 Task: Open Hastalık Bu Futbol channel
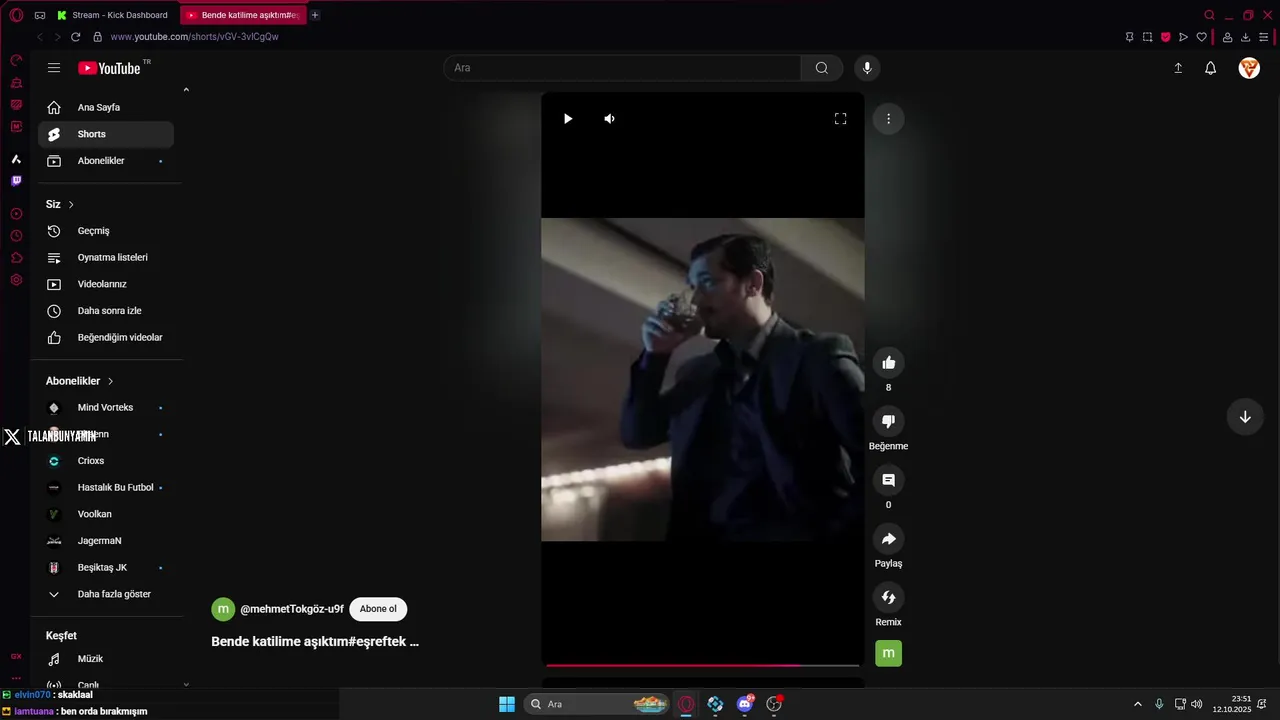(106, 487)
